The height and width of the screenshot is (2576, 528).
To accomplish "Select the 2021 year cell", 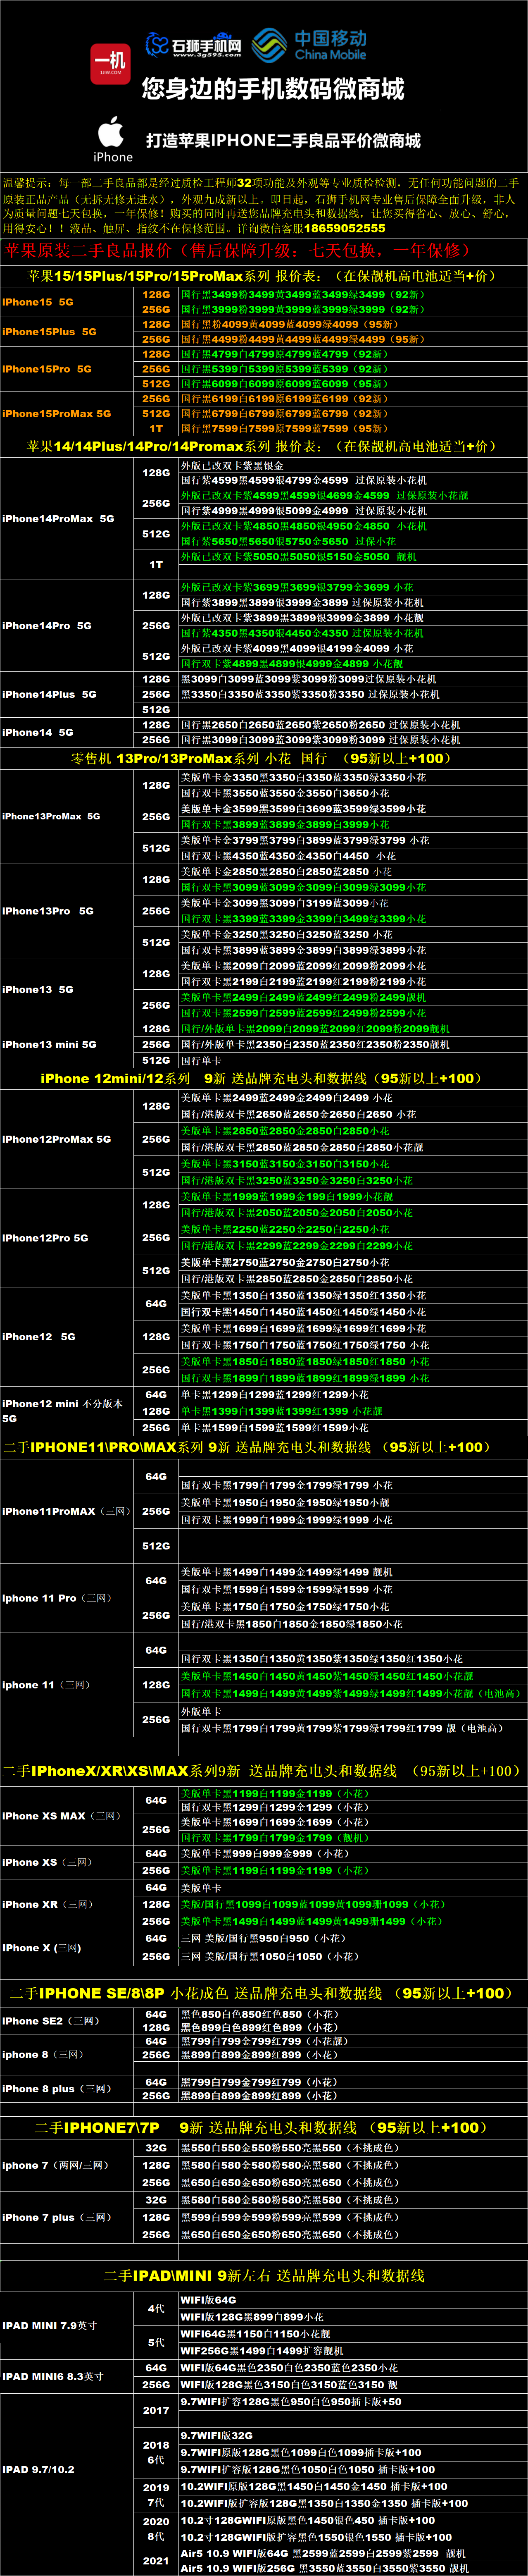I will point(156,2561).
